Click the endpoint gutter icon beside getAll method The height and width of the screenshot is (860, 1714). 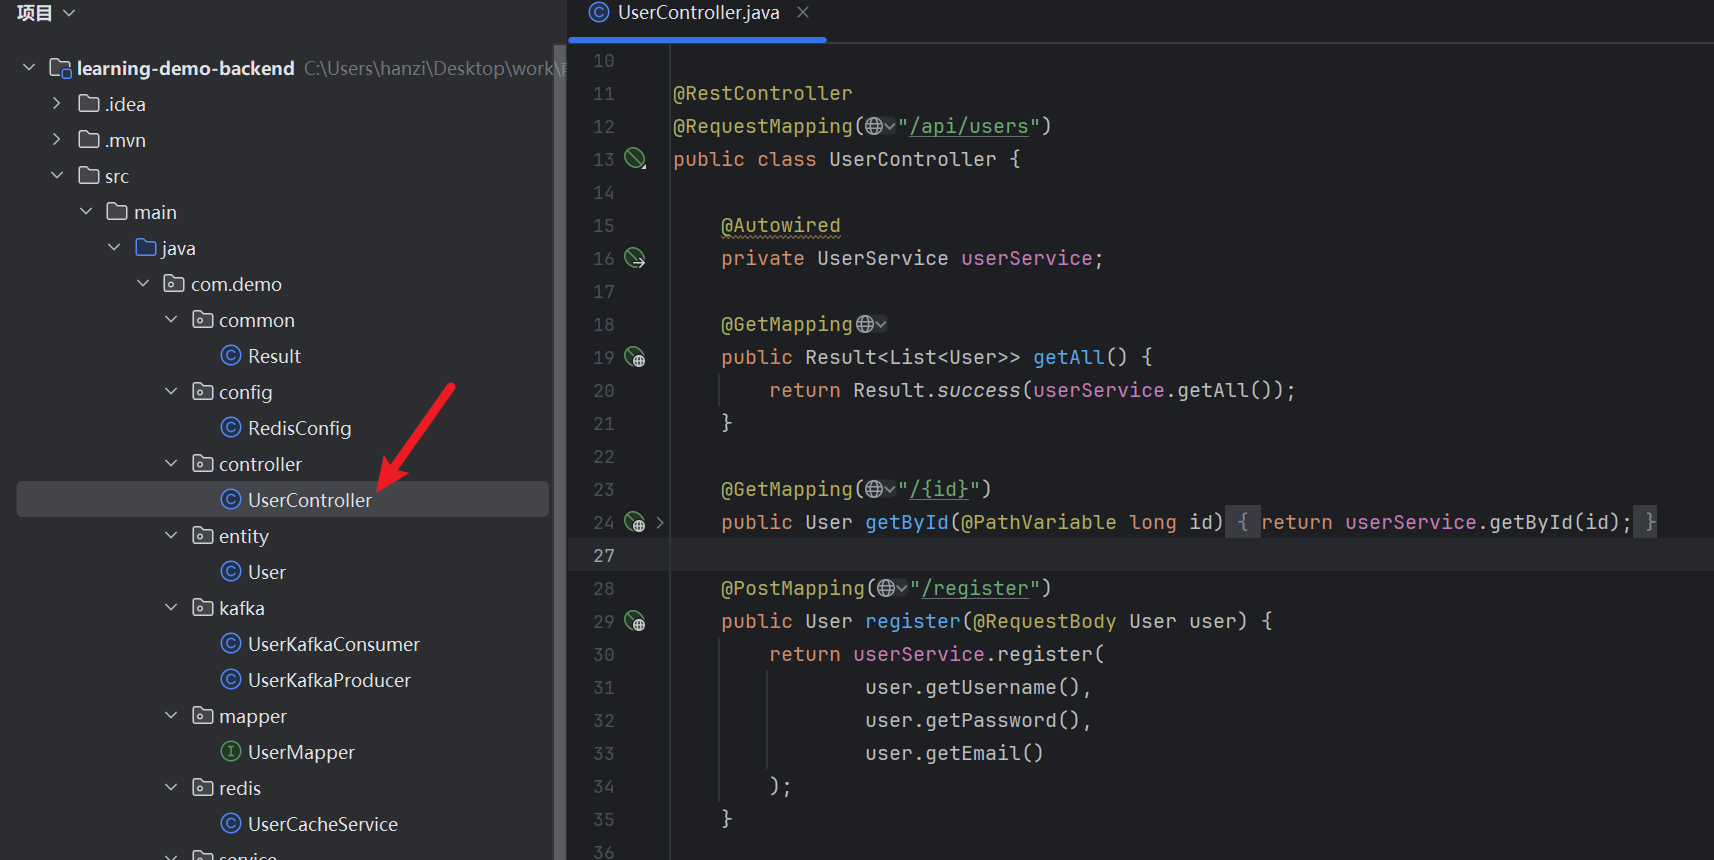(635, 357)
